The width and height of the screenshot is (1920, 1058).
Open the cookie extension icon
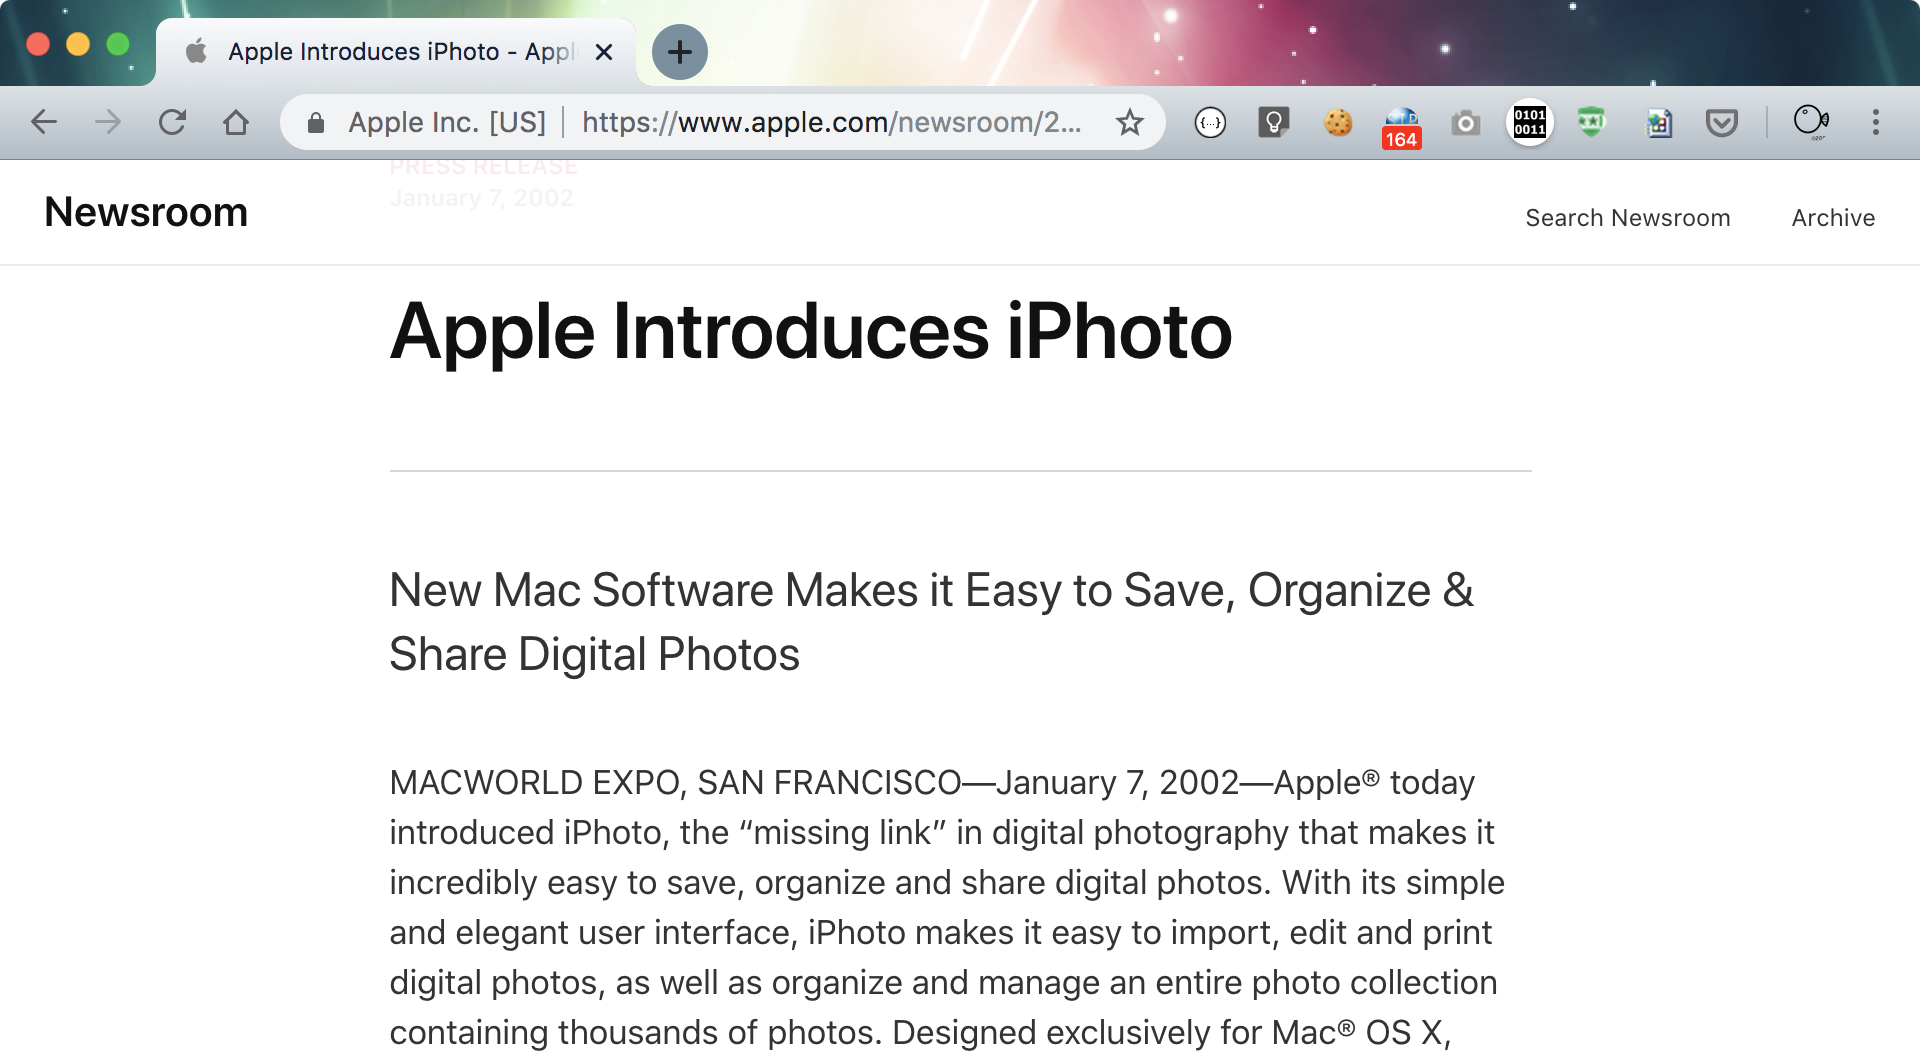tap(1338, 122)
